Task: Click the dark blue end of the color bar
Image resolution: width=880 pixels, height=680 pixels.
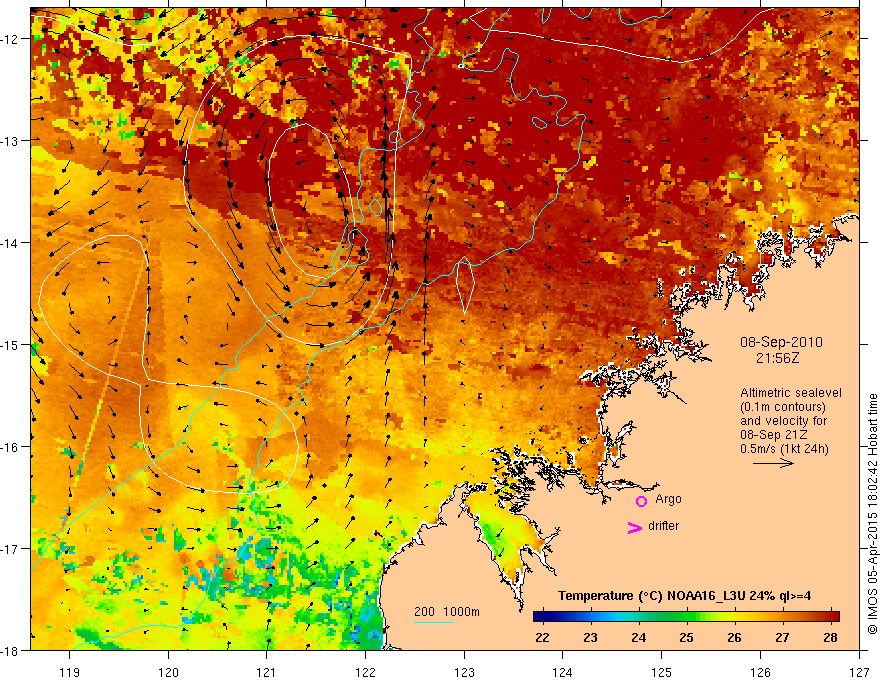Action: (538, 617)
